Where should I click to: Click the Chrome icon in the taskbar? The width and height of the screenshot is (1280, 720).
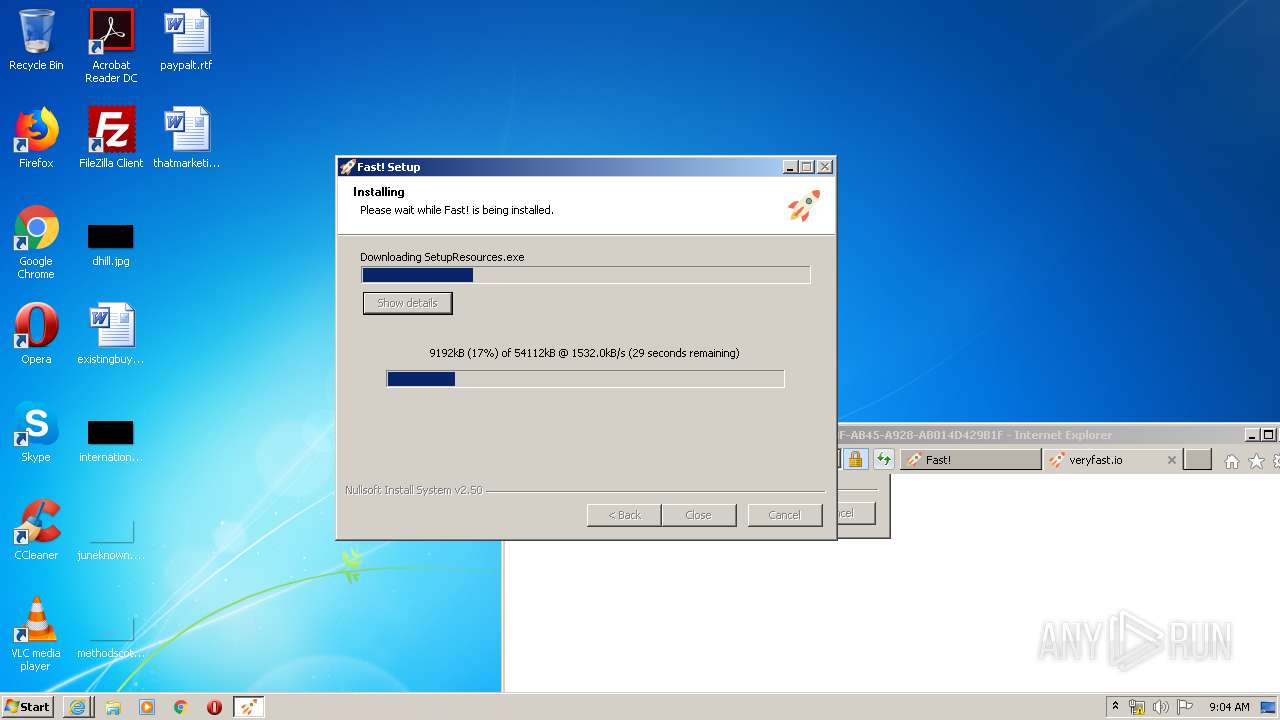(x=181, y=707)
